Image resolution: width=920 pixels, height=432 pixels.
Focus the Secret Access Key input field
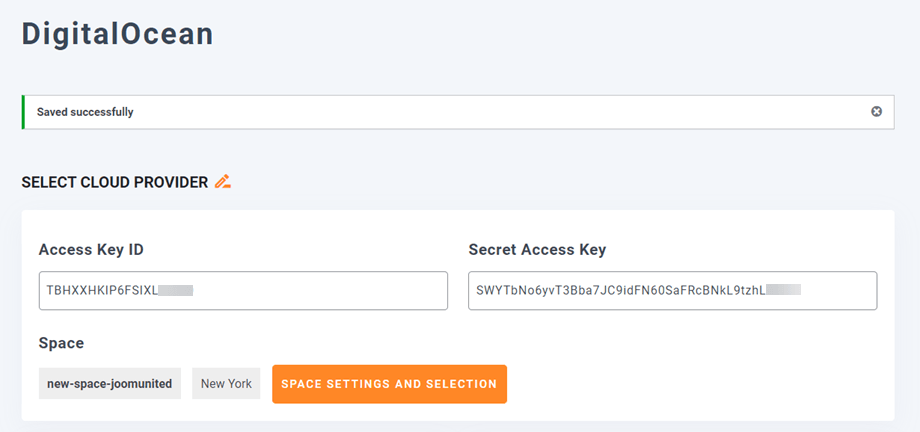coord(840,290)
